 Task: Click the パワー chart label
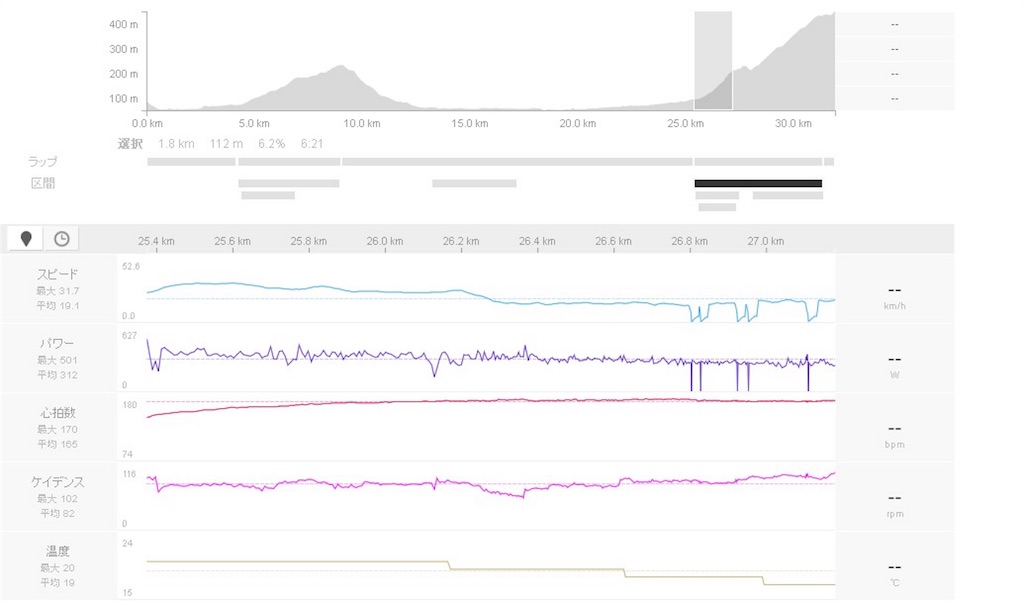pyautogui.click(x=57, y=344)
